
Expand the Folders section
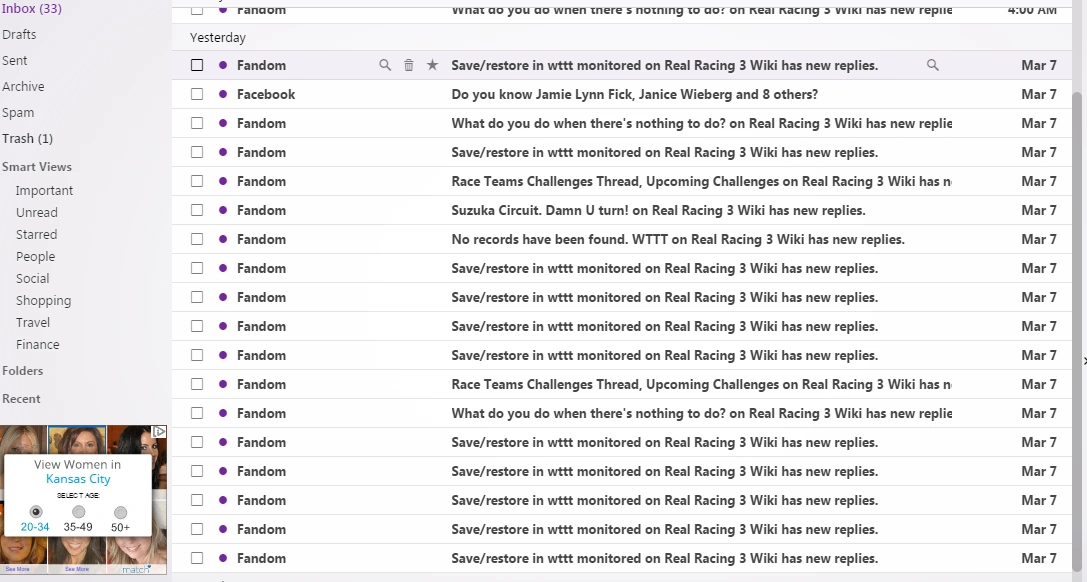pos(23,371)
